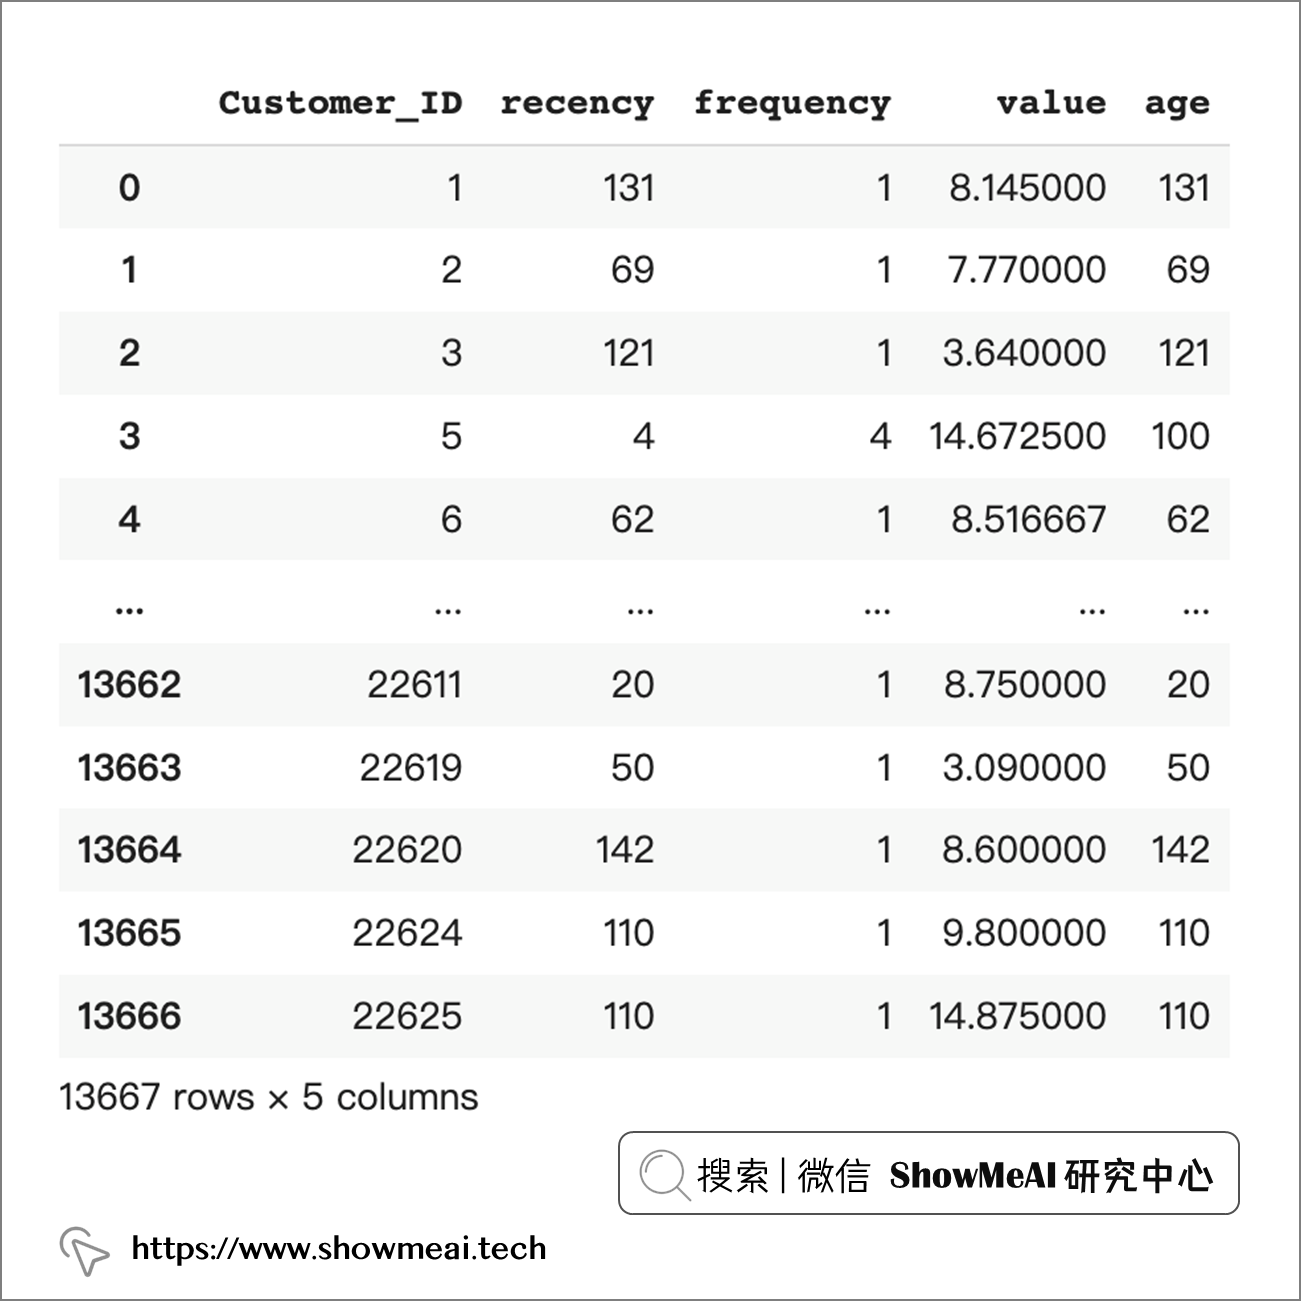
Task: Click the ShowMeAI 研究中心 search badge text
Action: [x=1051, y=1175]
